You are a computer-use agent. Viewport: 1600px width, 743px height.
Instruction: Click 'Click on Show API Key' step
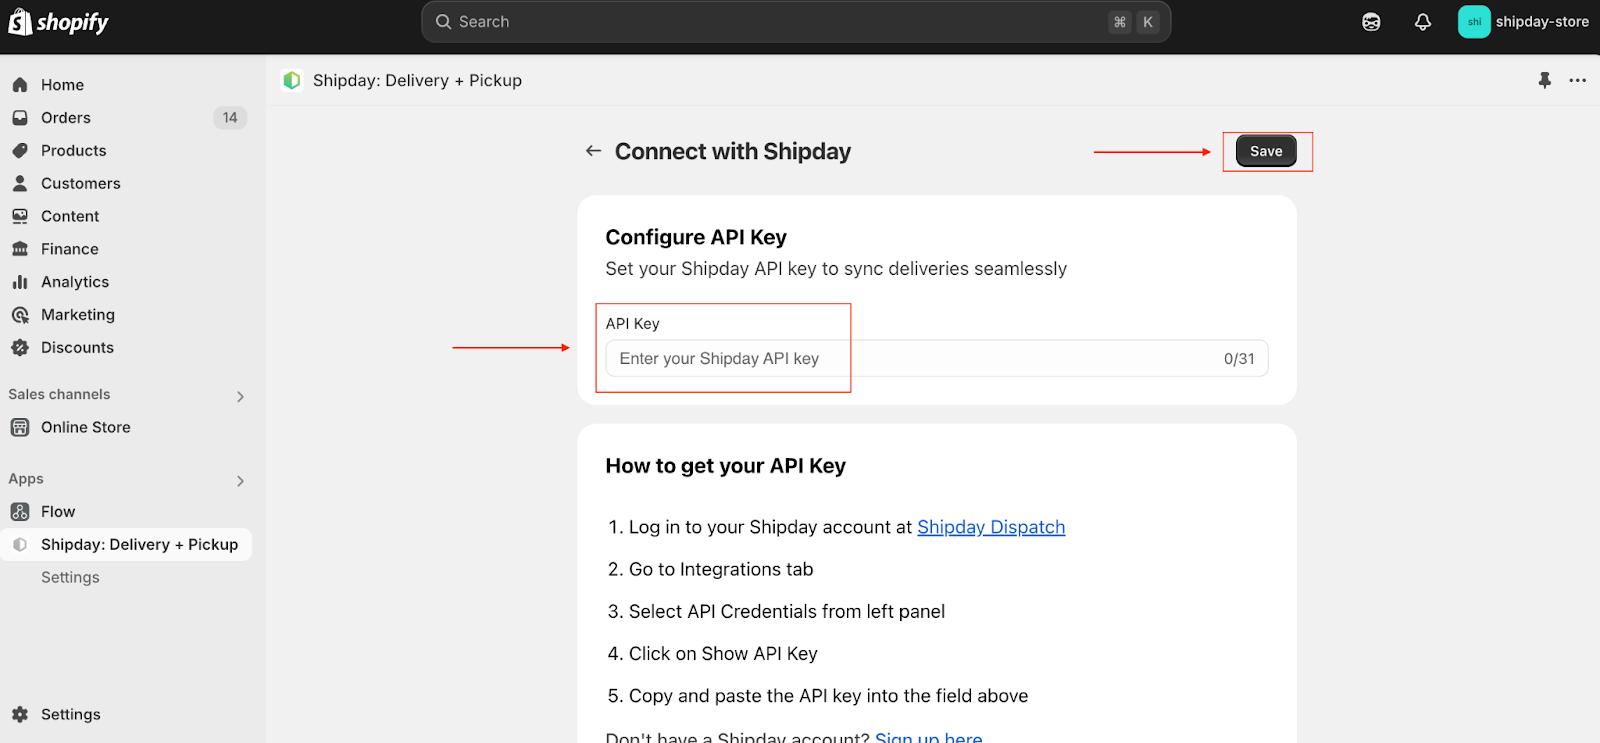tap(723, 654)
